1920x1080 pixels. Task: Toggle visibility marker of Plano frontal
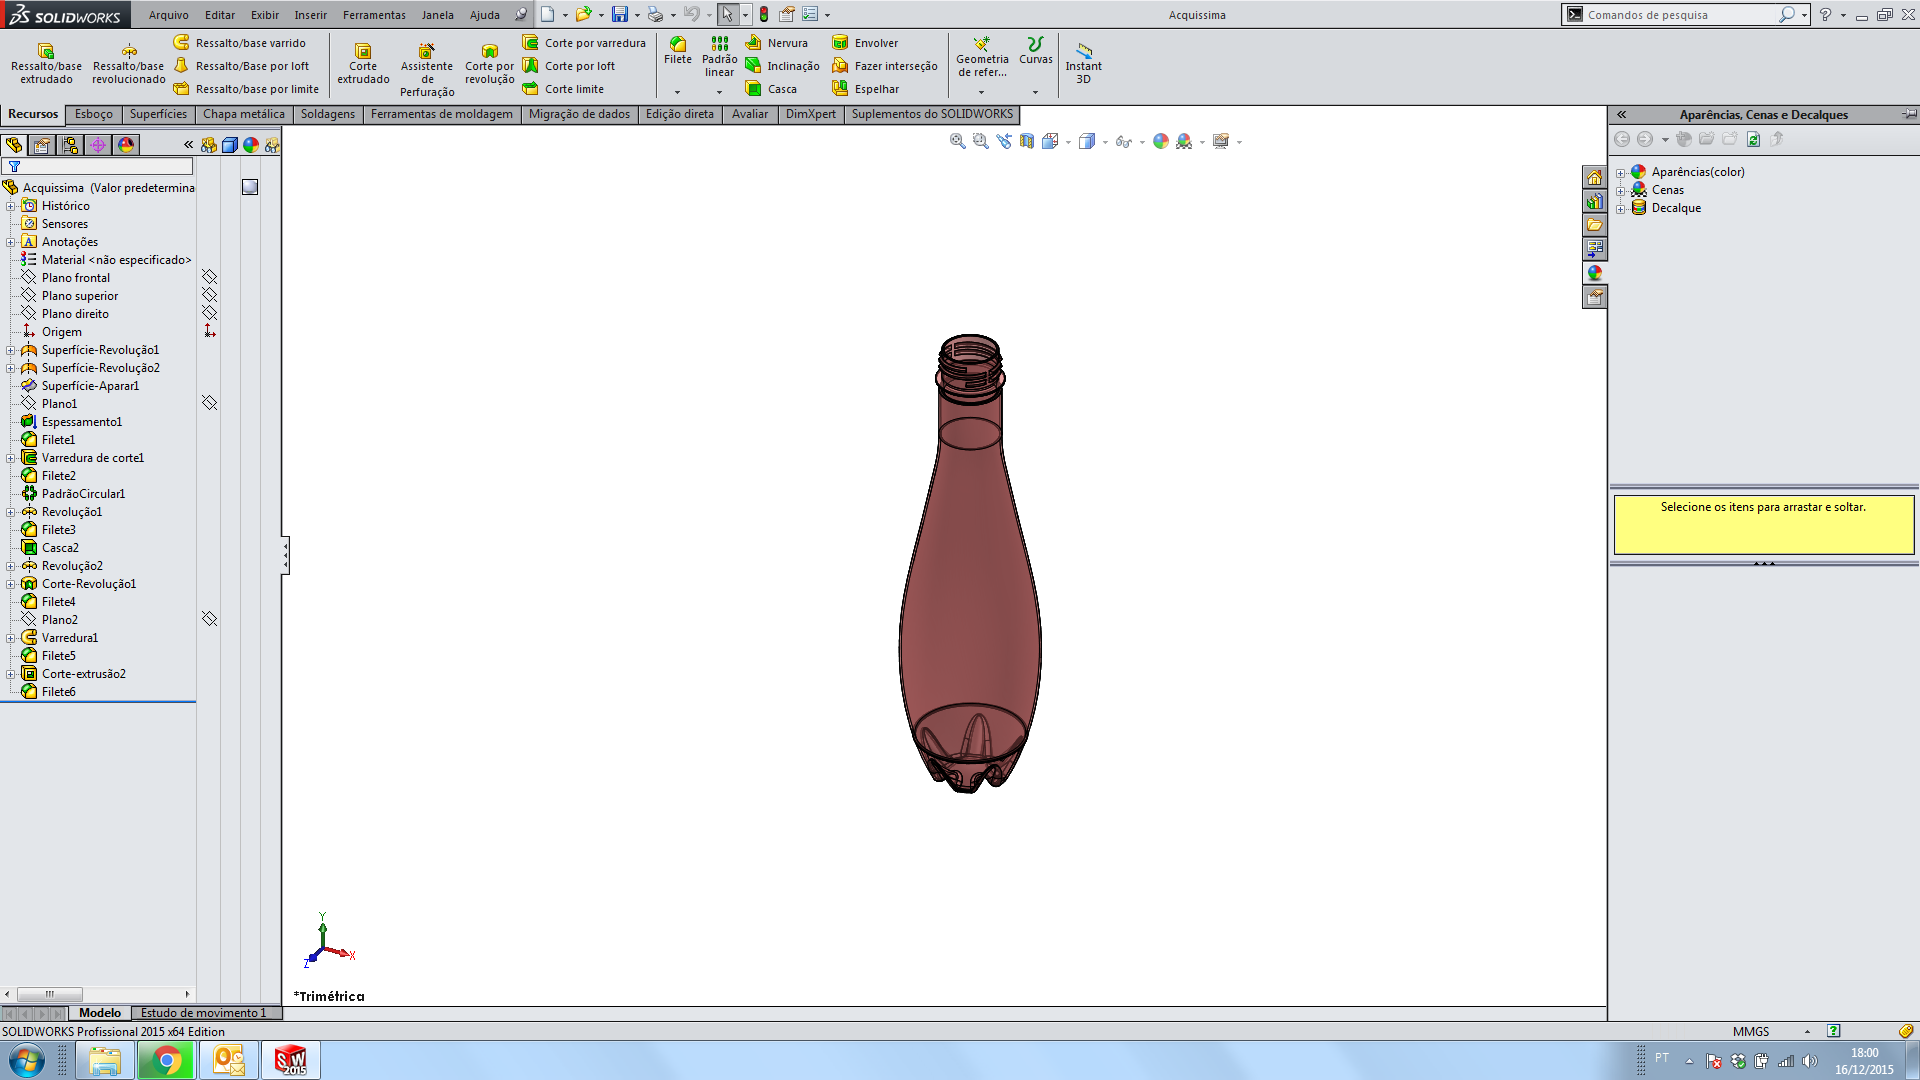pos(210,277)
